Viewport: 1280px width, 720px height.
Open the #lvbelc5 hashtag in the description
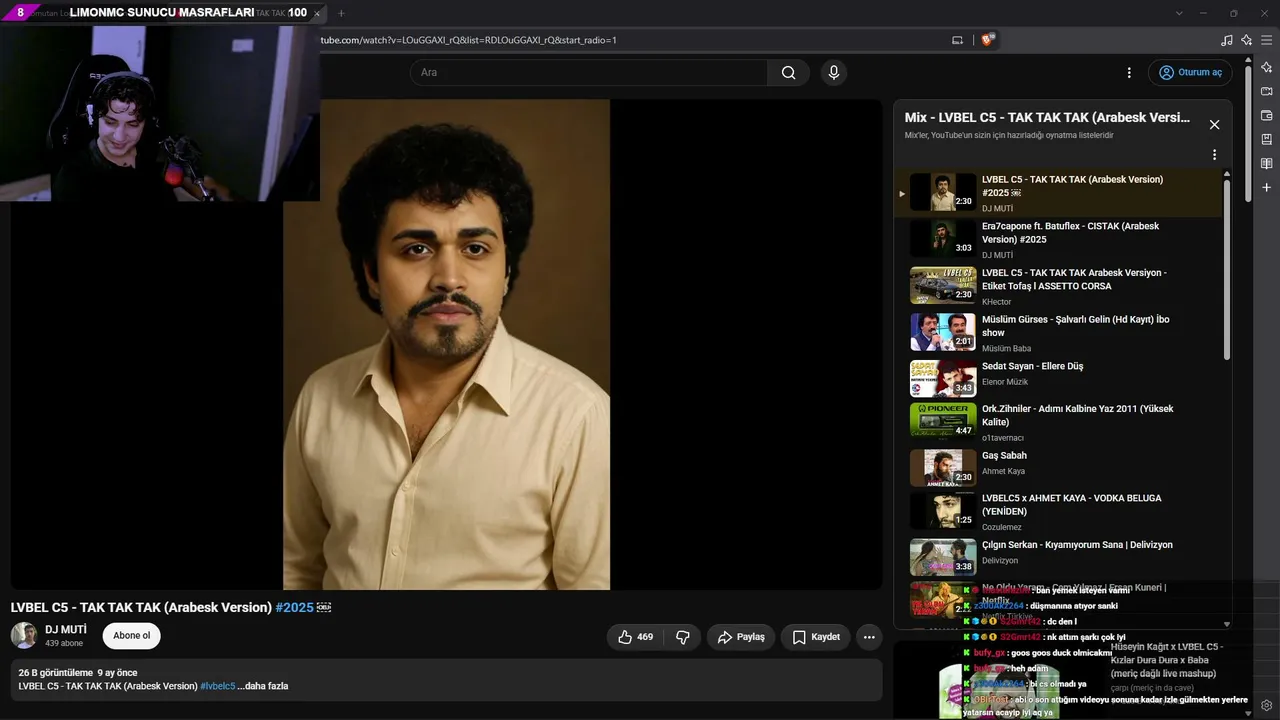point(218,686)
